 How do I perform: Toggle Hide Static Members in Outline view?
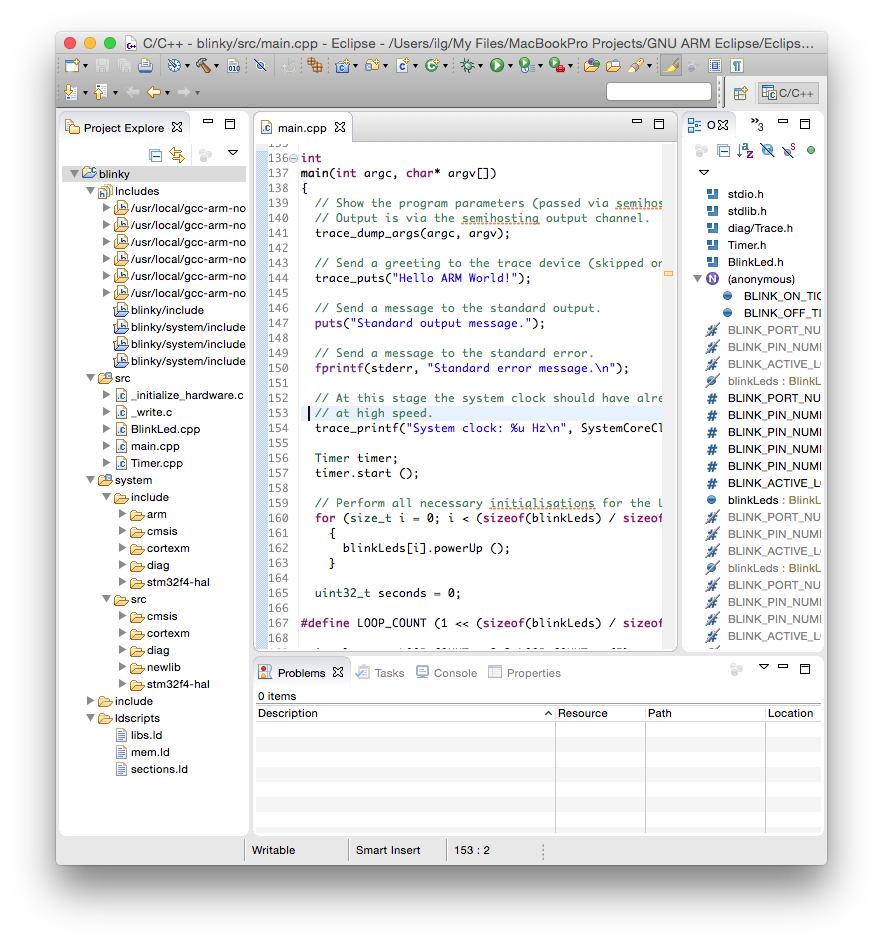click(x=788, y=149)
